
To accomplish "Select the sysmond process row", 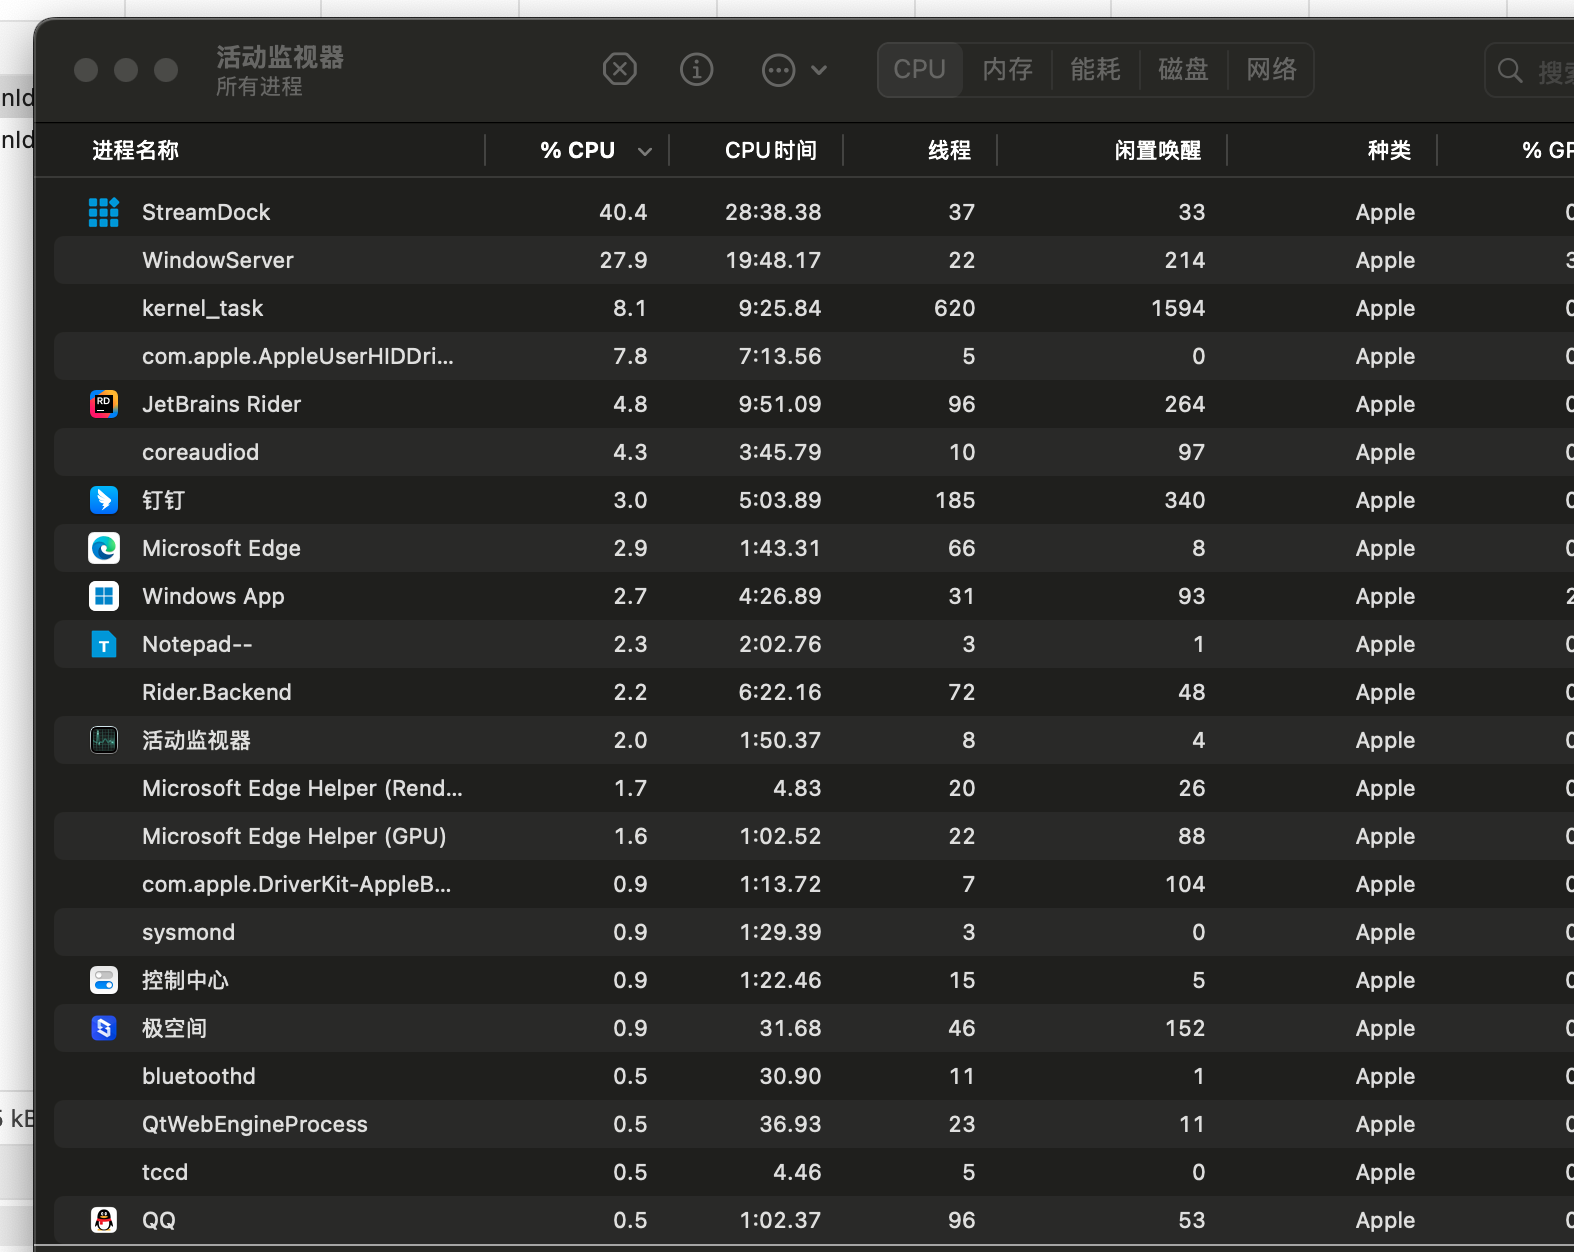I will tap(814, 932).
